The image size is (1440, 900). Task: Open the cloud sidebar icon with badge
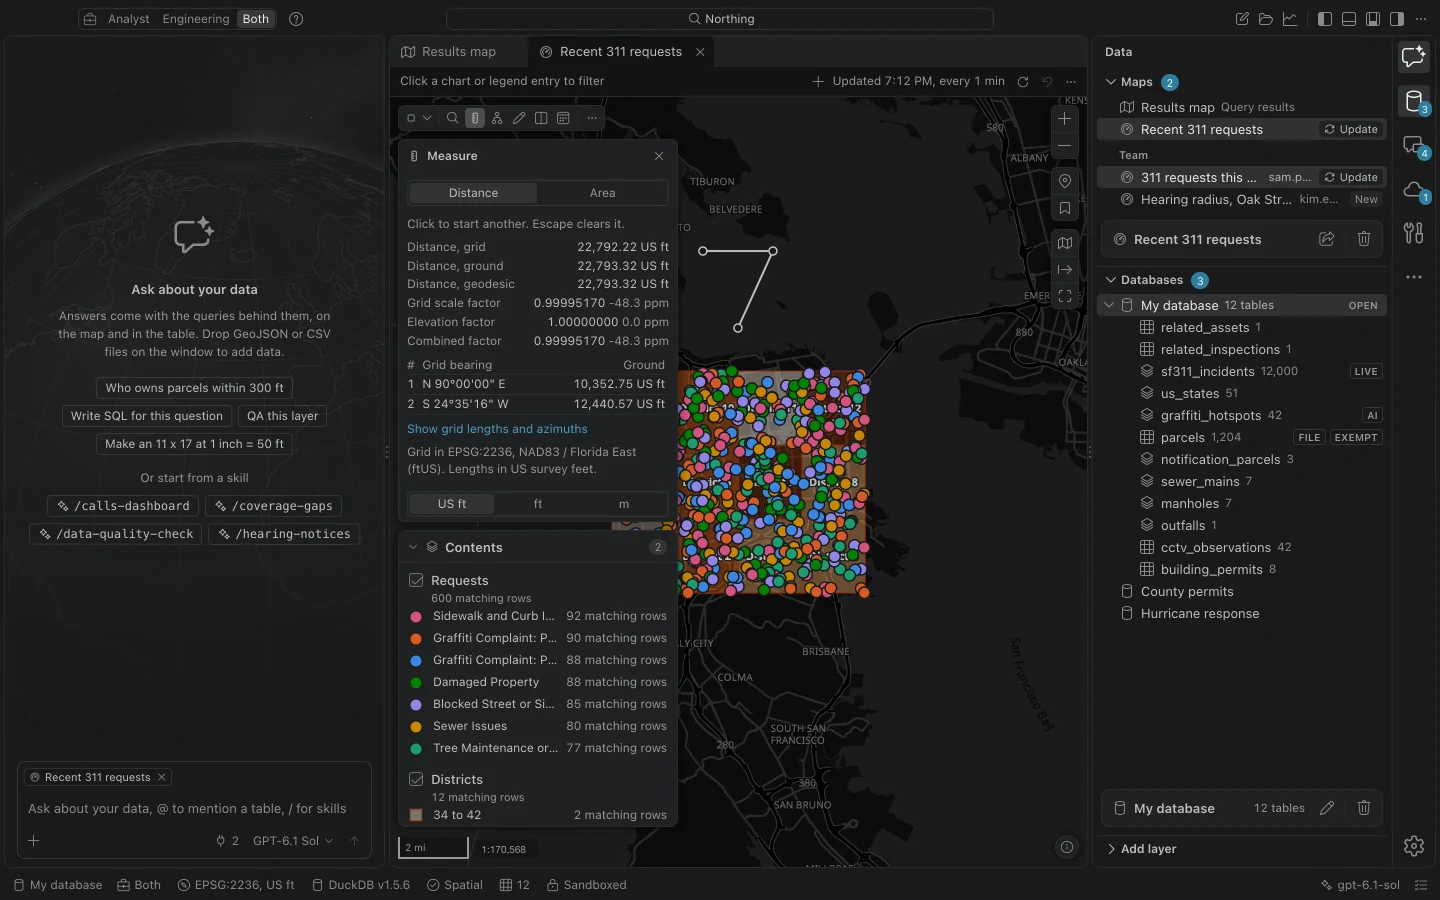(1413, 189)
